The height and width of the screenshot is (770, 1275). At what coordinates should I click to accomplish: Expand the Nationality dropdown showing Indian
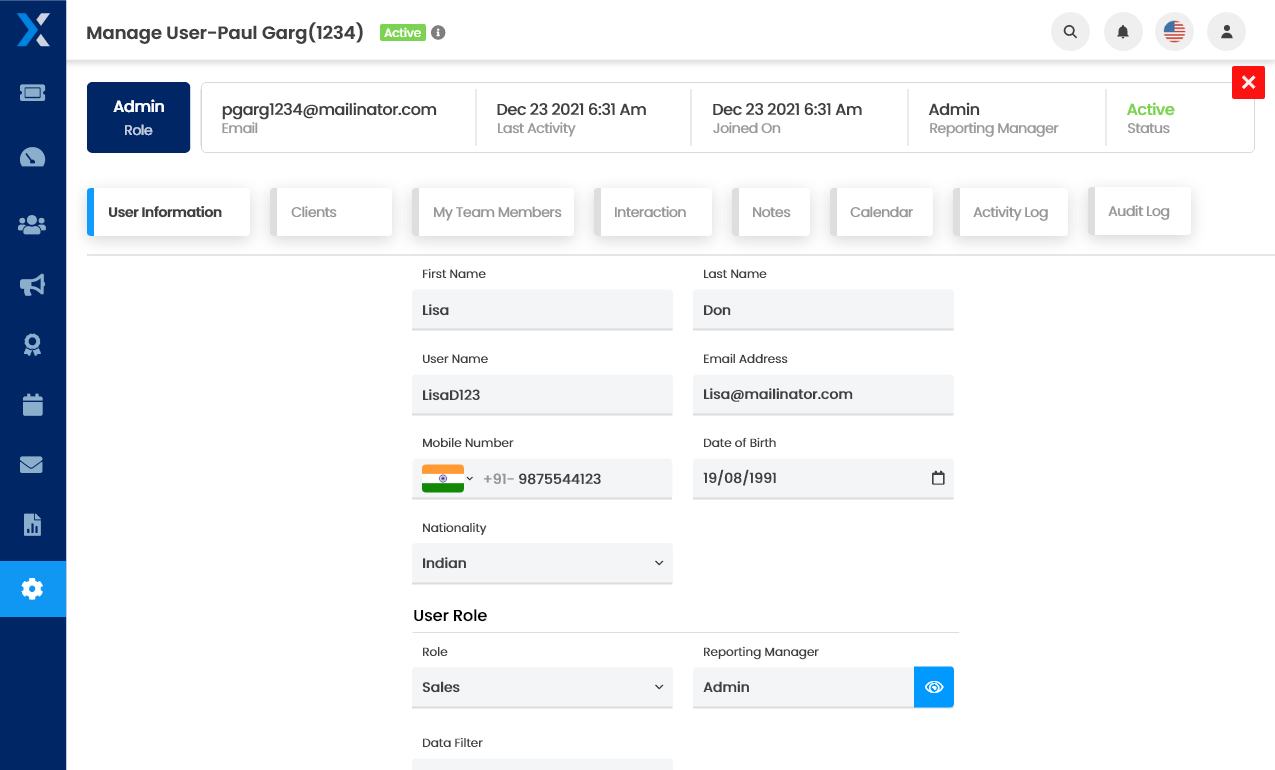542,563
